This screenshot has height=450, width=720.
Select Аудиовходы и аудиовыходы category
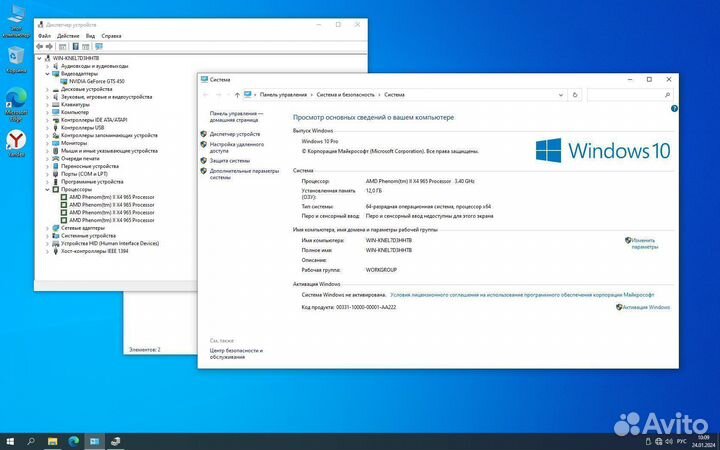[95, 66]
